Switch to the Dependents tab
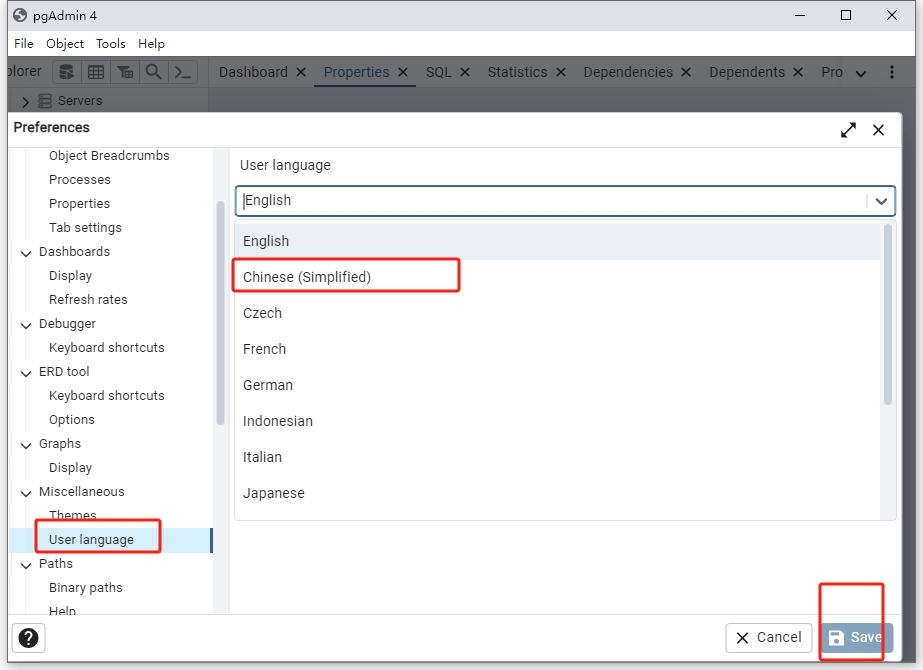Viewport: 923px width, 670px height. [x=746, y=72]
